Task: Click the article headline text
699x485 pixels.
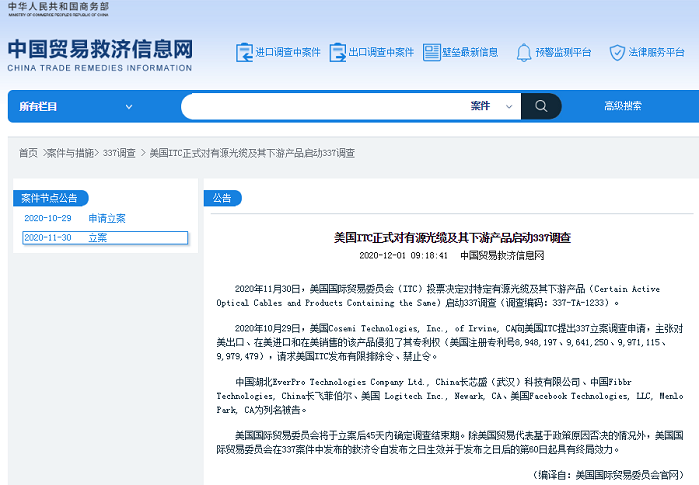Action: pyautogui.click(x=452, y=238)
